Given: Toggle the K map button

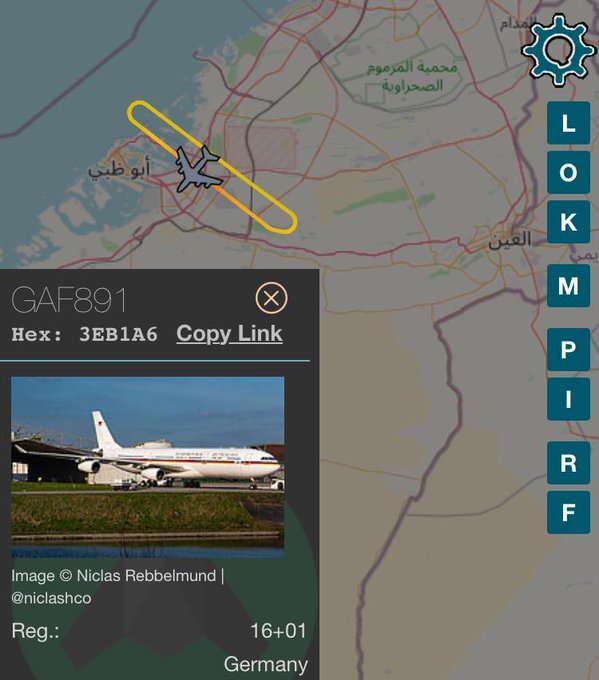Looking at the screenshot, I should 568,222.
